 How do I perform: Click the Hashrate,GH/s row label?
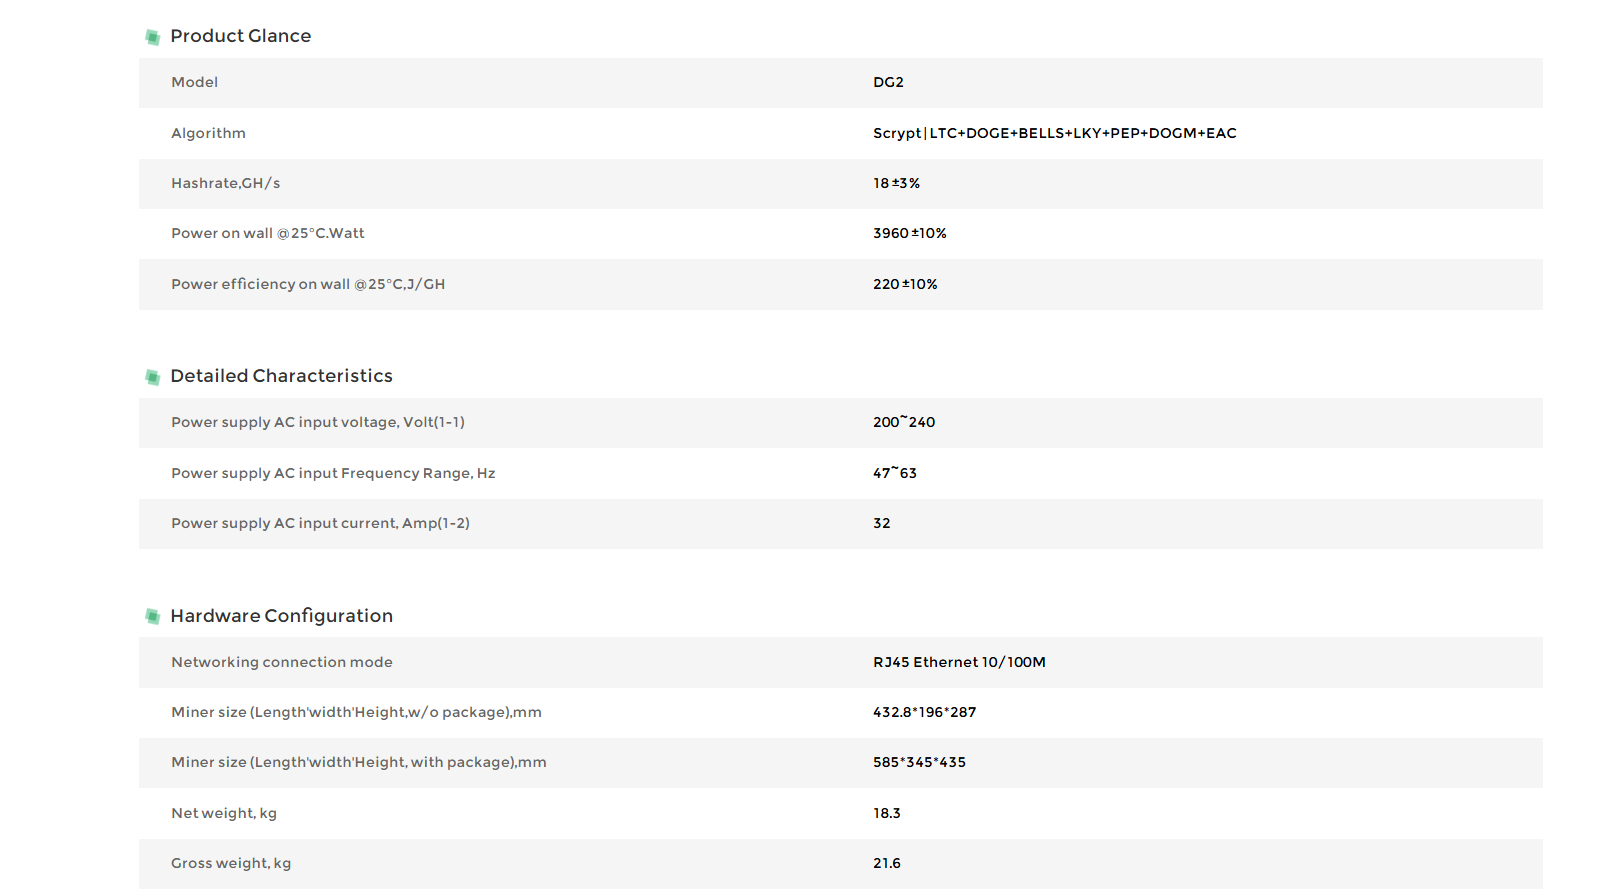[x=225, y=184]
